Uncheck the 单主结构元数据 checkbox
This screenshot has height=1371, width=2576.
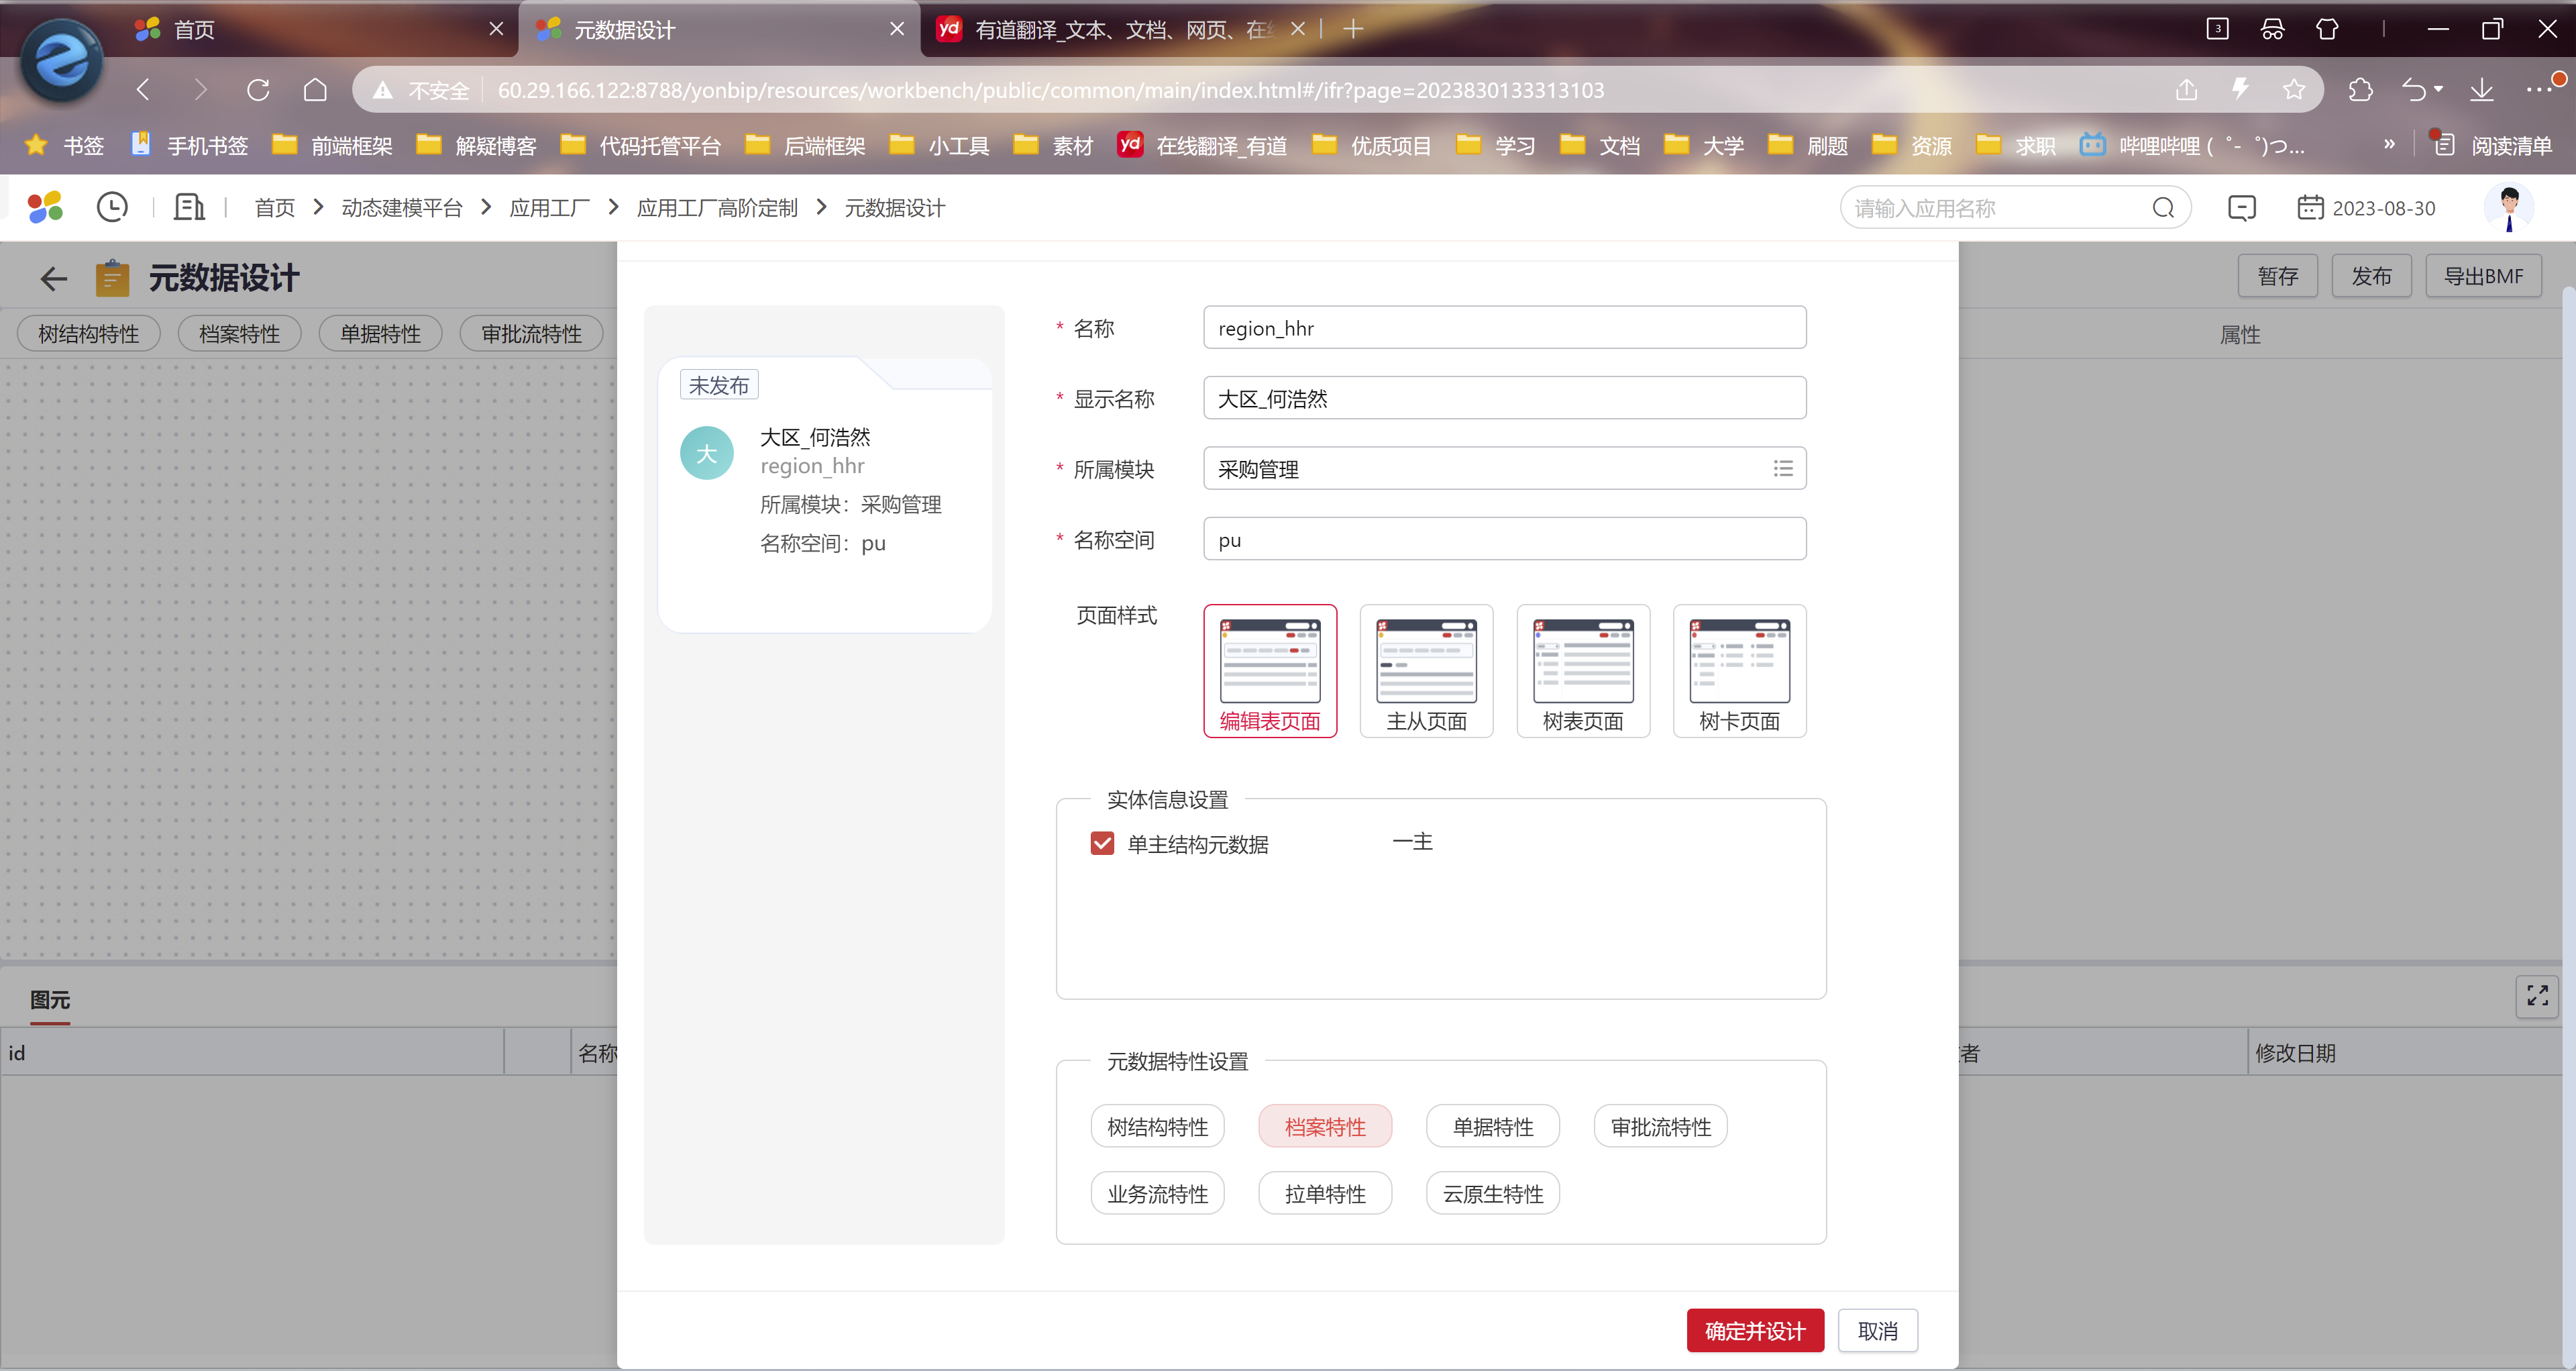1102,844
